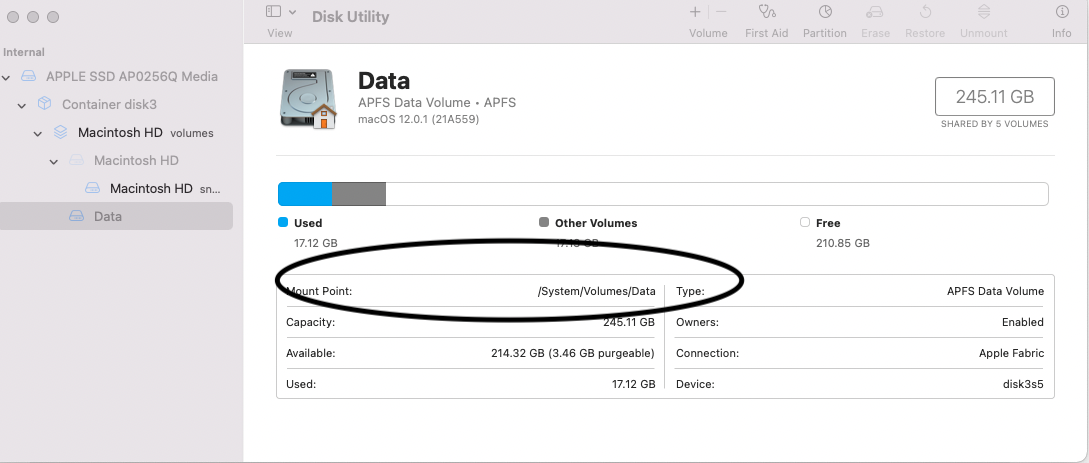Click the gray Other Volumes legend swatch
The width and height of the screenshot is (1089, 463).
tap(544, 222)
